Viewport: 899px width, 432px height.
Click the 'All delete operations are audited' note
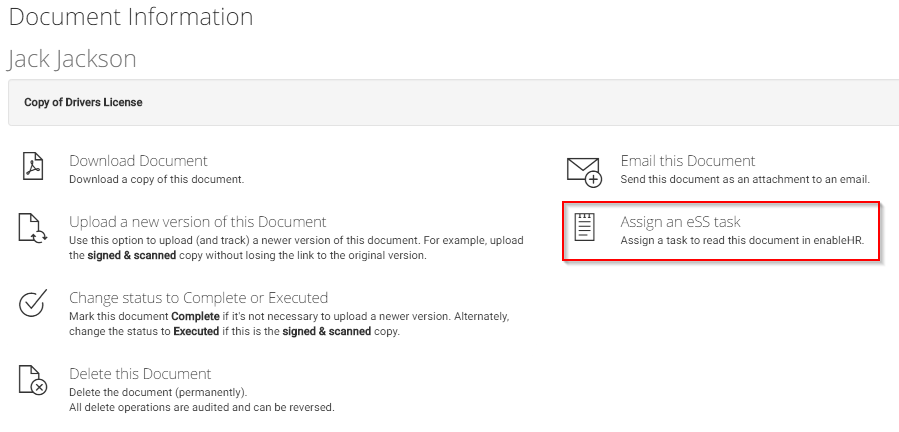pyautogui.click(x=201, y=407)
